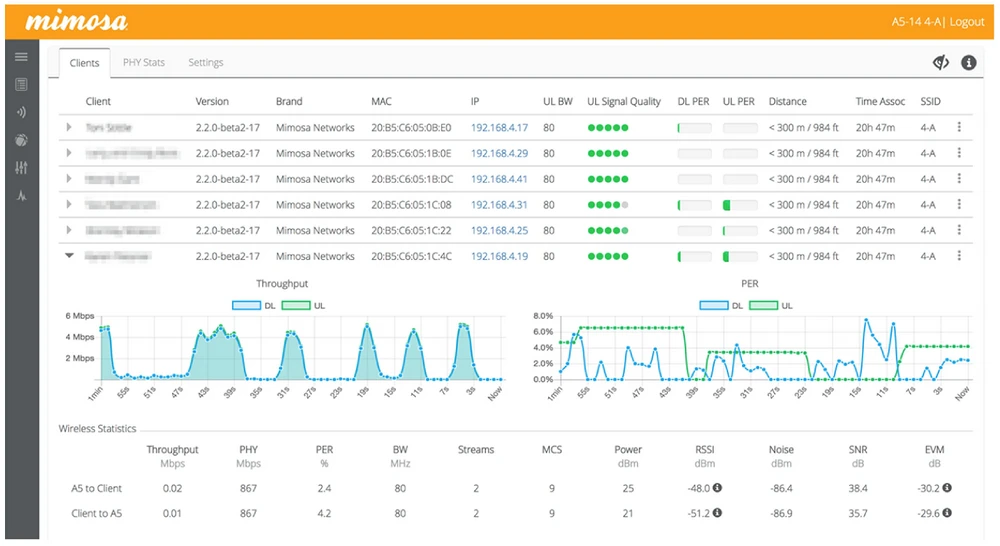This screenshot has height=546, width=1000.
Task: Open the hamburger menu in sidebar
Action: coord(21,57)
